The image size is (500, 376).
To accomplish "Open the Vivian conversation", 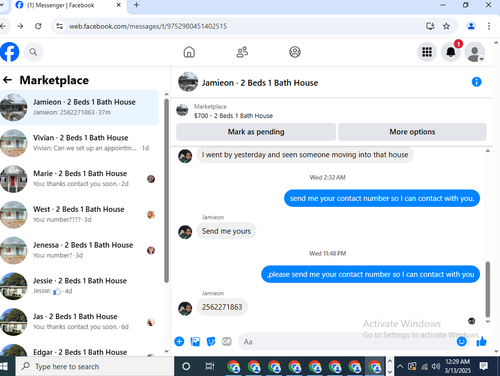I will point(79,143).
